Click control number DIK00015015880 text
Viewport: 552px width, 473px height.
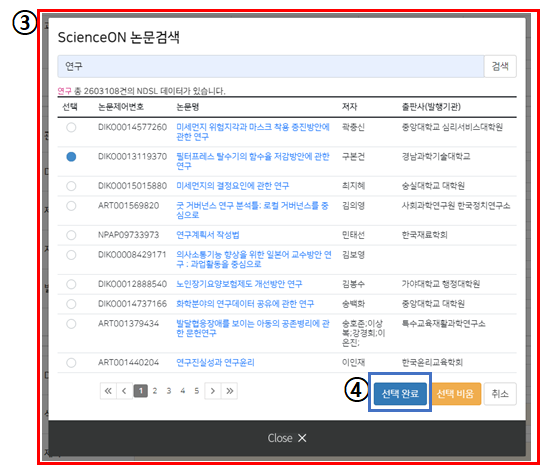tap(132, 186)
